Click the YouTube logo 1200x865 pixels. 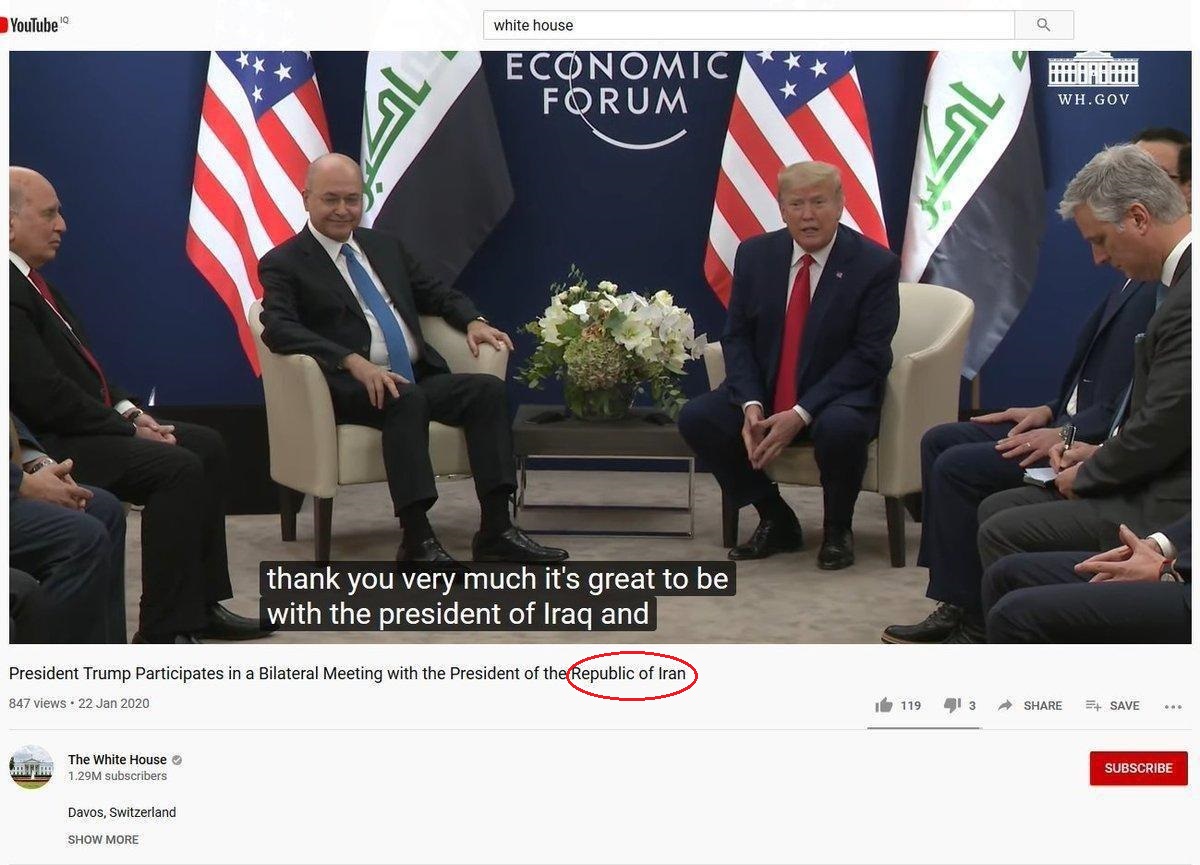coord(30,24)
